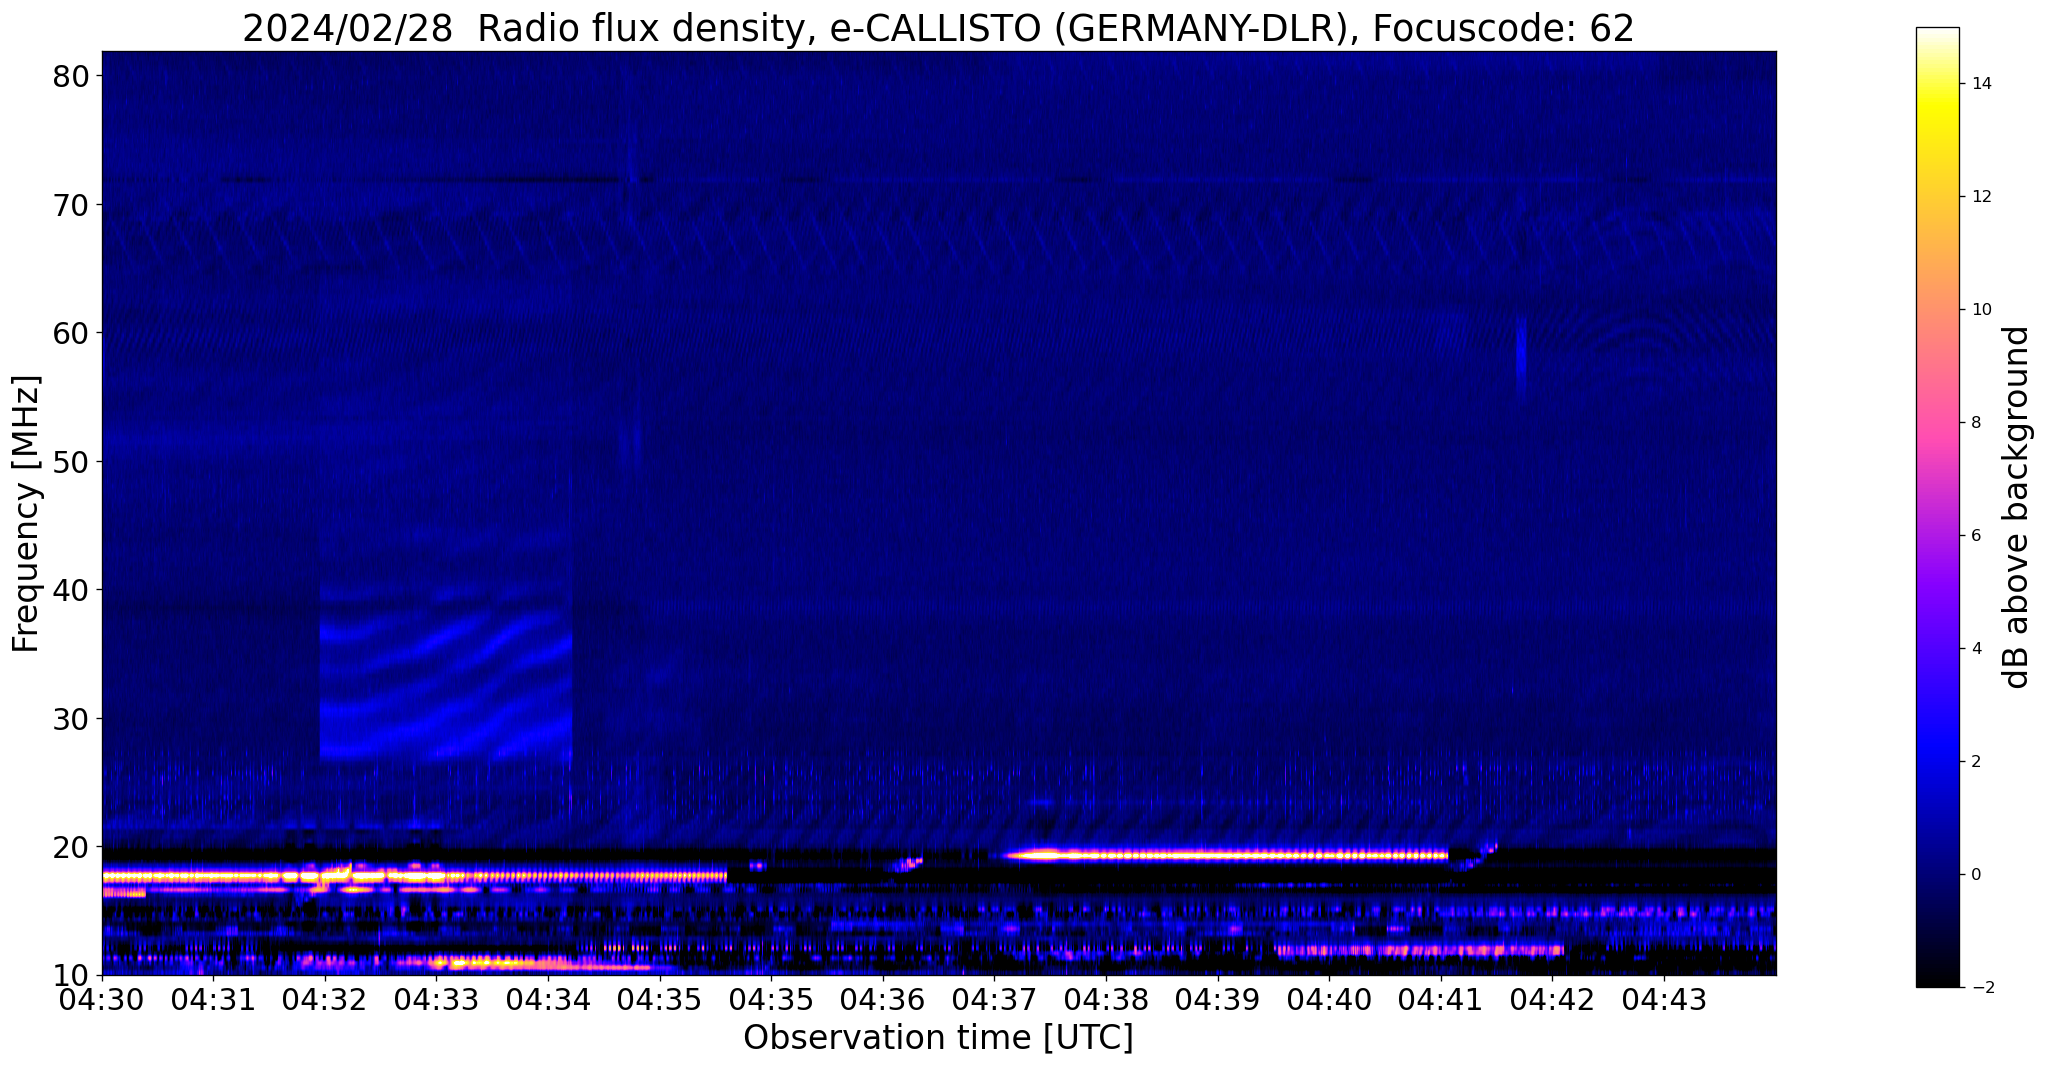This screenshot has height=1067, width=2047.
Task: Click the 6 label on the colorbar
Action: 1976,536
